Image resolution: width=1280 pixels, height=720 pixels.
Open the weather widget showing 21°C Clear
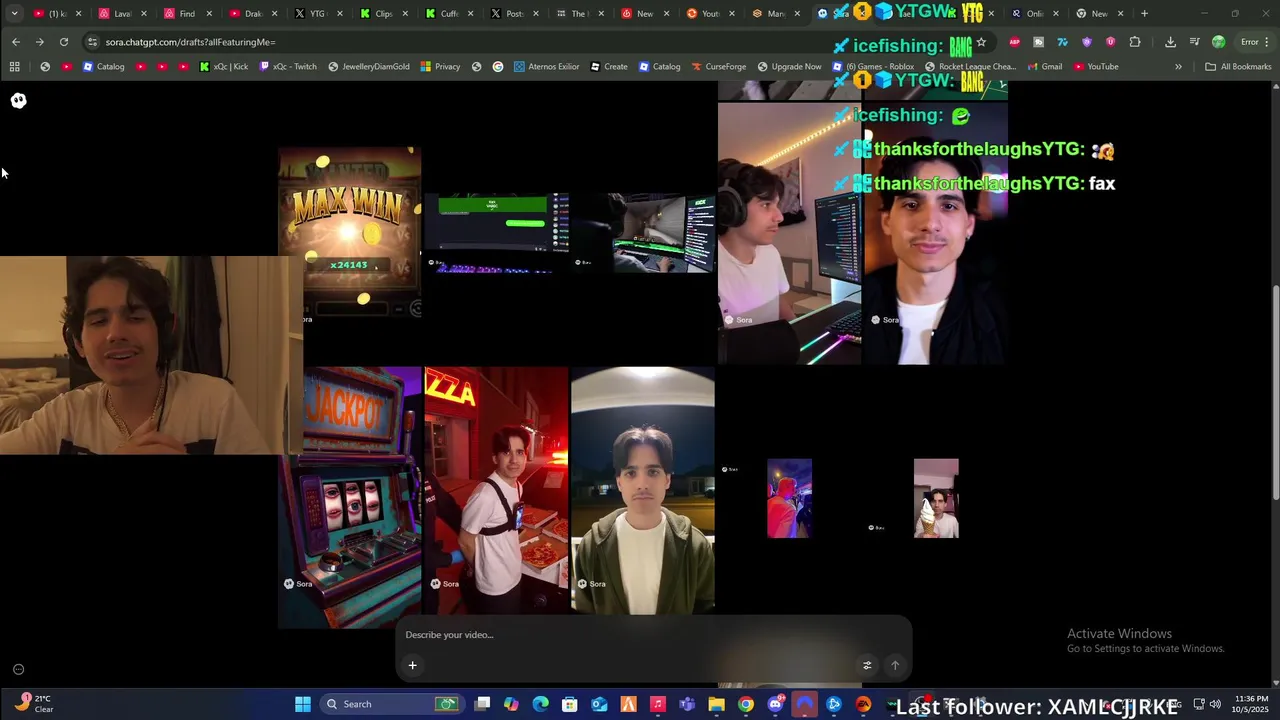(34, 704)
